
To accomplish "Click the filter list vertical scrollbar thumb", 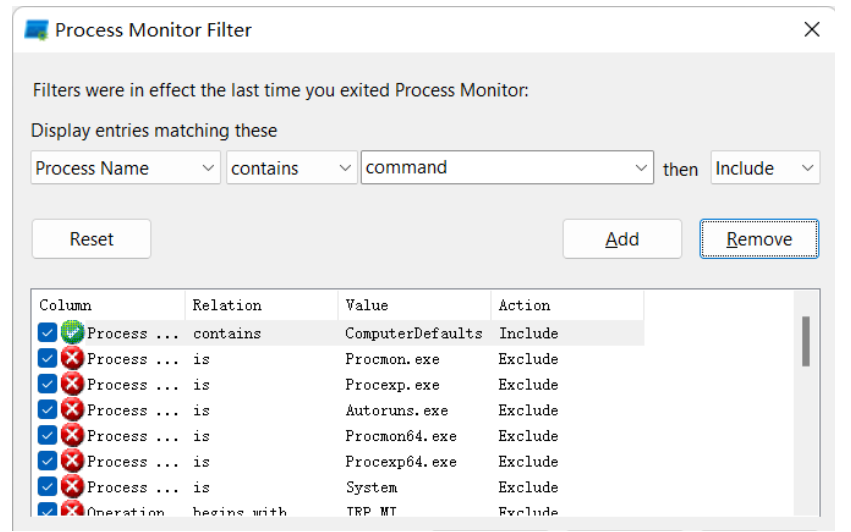I will point(806,342).
